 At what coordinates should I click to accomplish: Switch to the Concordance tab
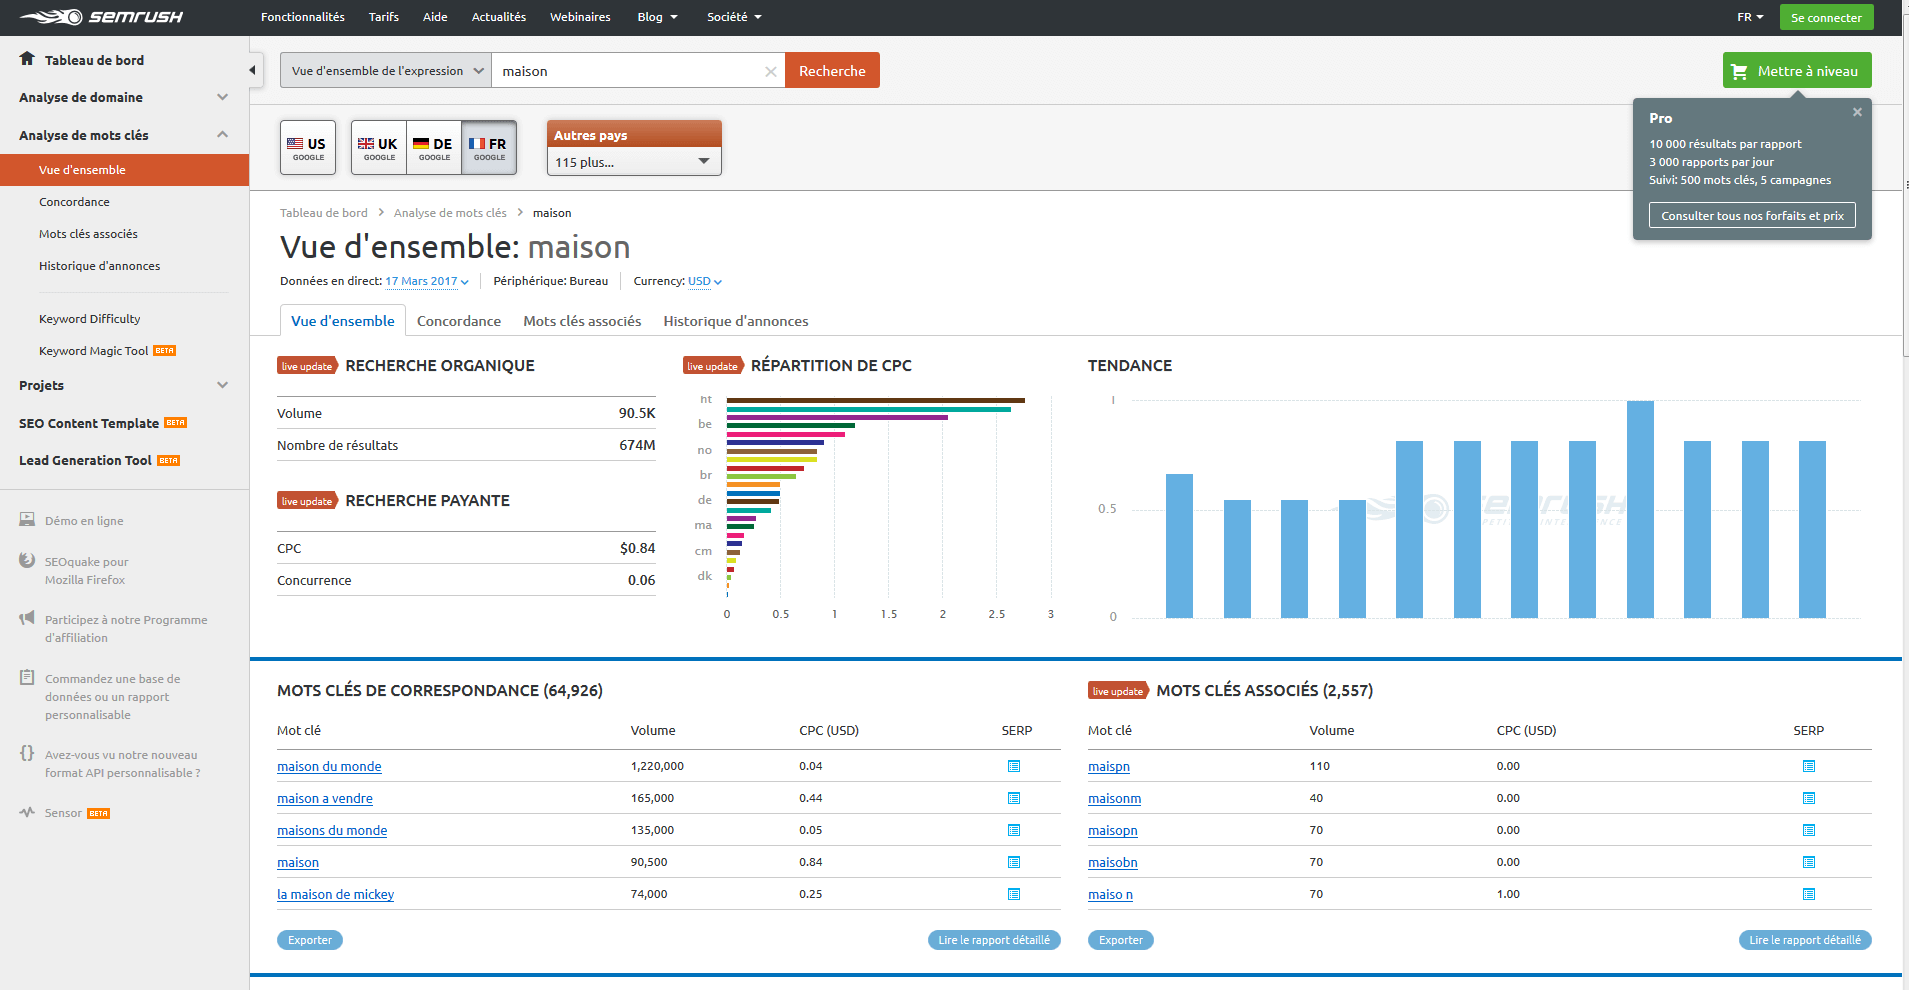point(459,321)
